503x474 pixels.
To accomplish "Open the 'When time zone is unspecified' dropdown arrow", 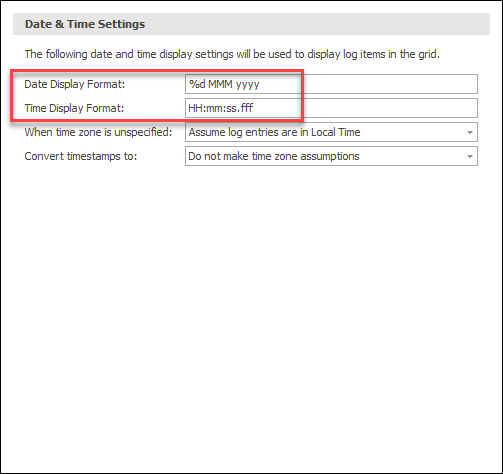I will (x=470, y=132).
